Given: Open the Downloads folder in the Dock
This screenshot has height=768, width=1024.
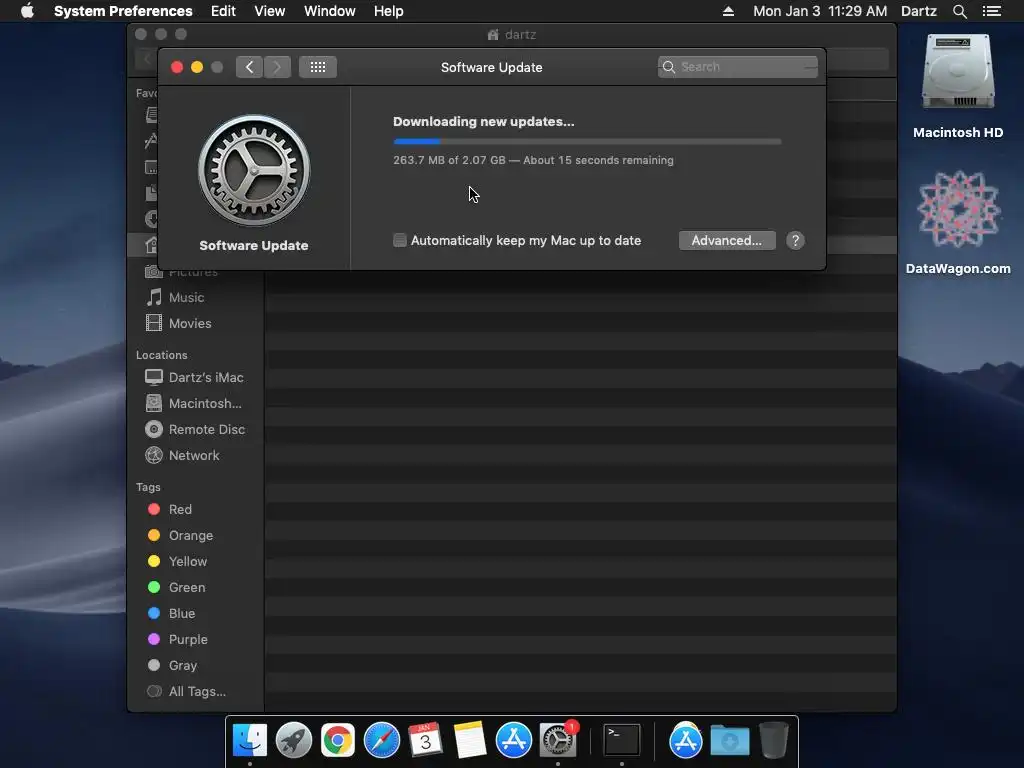Looking at the screenshot, I should click(729, 740).
